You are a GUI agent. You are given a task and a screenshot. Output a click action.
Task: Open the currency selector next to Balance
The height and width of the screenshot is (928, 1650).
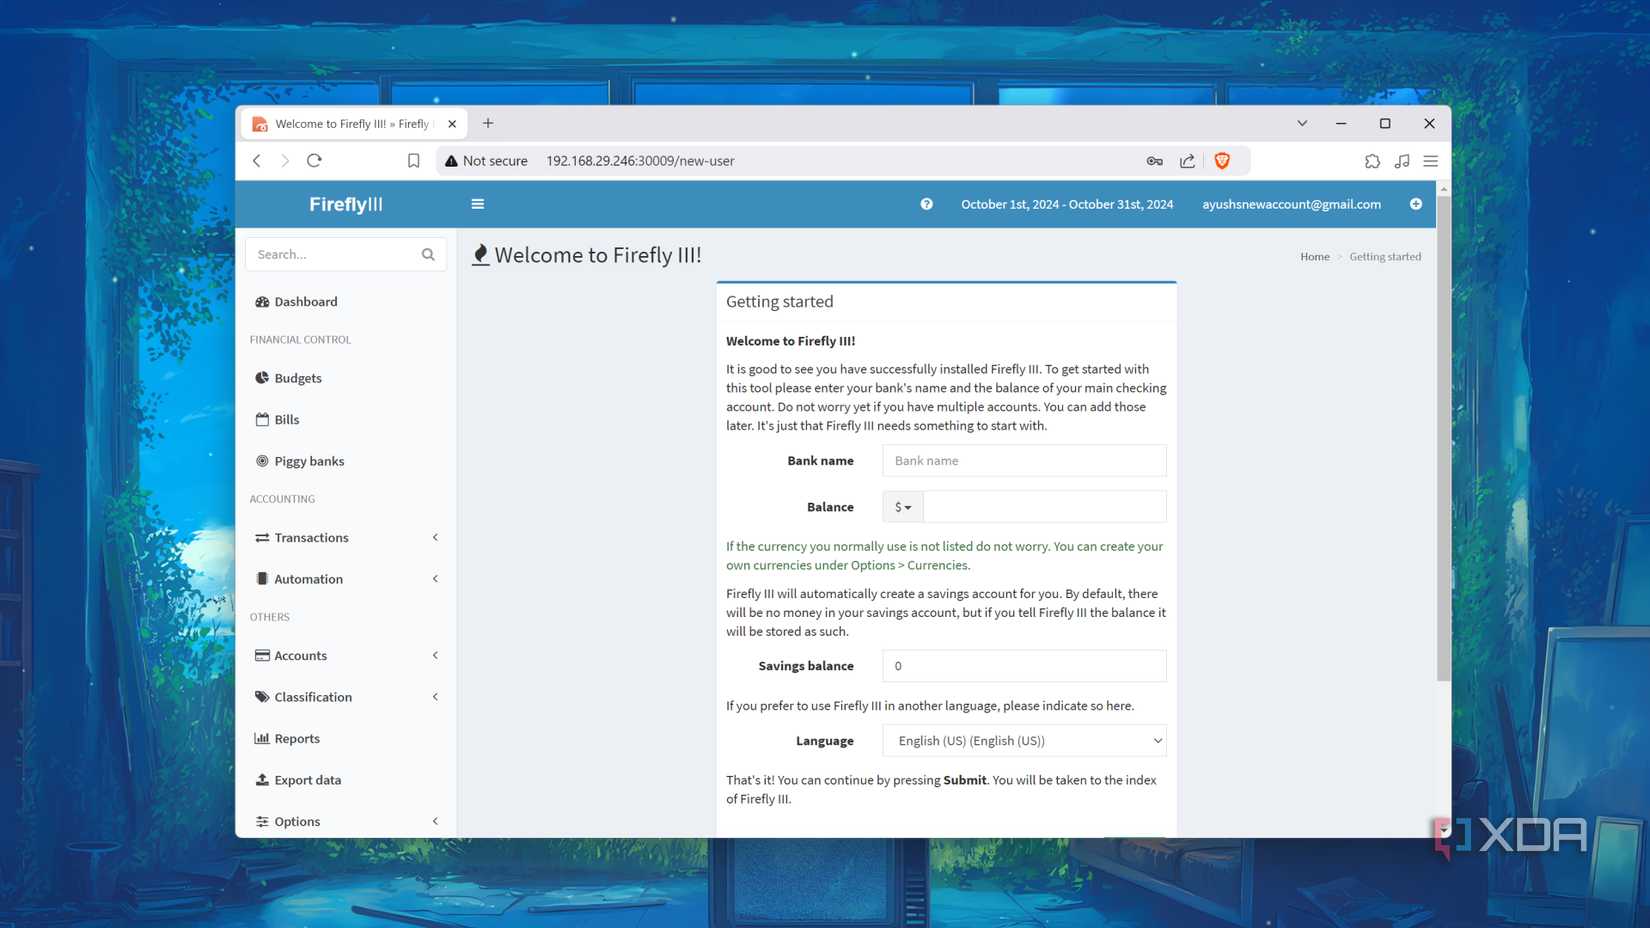901,506
